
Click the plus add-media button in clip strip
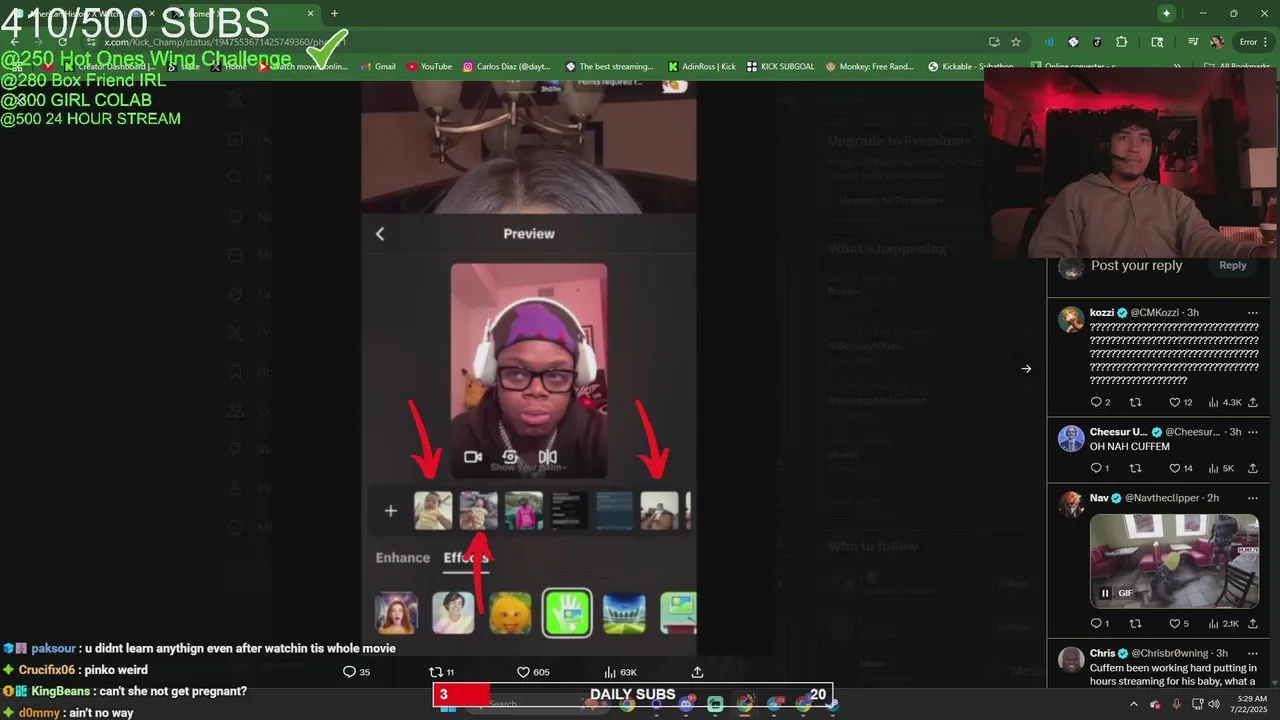point(391,511)
